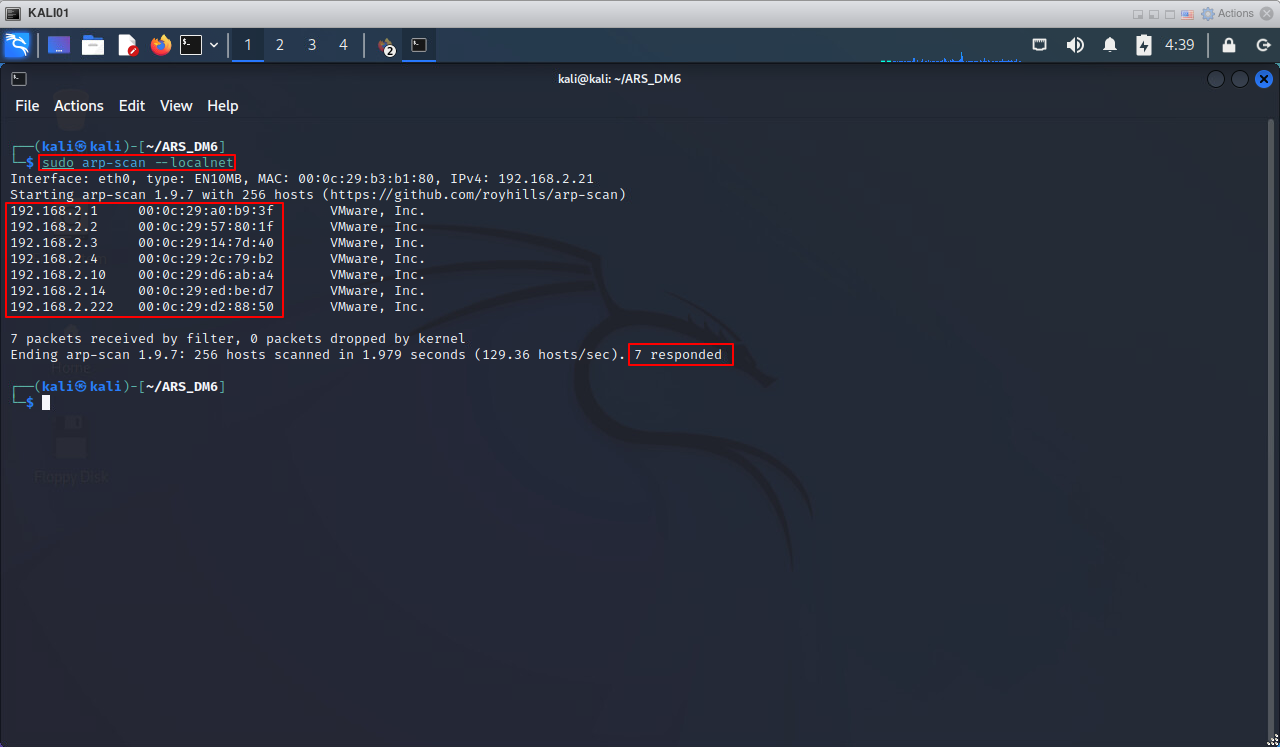This screenshot has width=1280, height=747.
Task: Open the Kali applications menu
Action: click(17, 45)
